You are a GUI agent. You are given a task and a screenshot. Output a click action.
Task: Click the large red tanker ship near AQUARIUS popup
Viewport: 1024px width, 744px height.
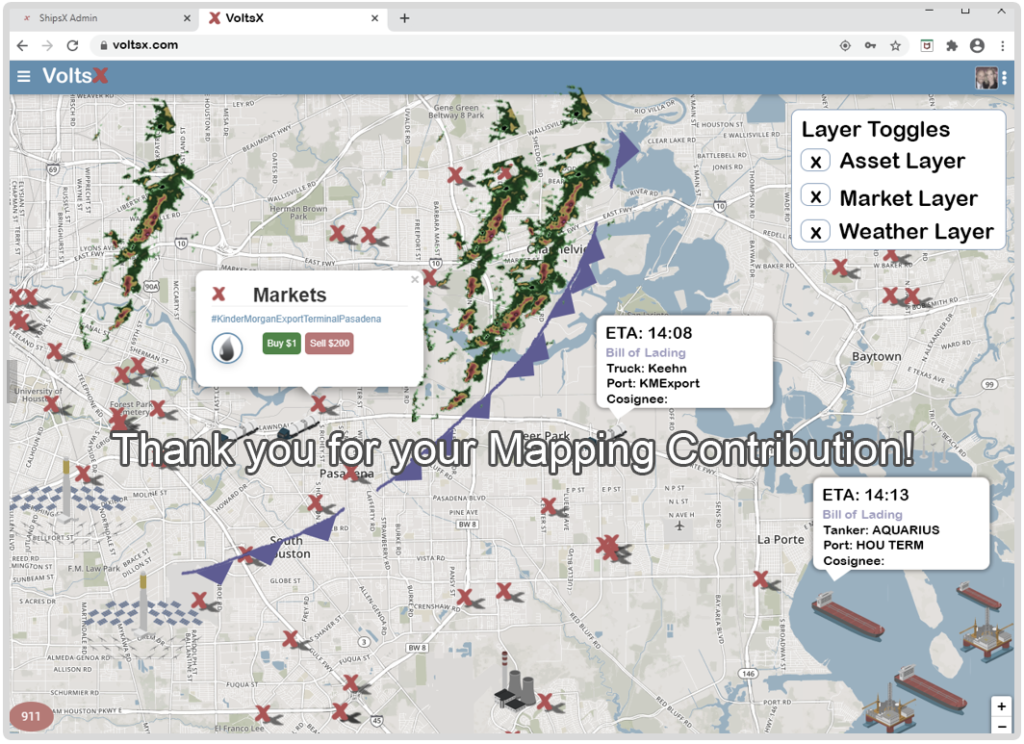(x=848, y=617)
